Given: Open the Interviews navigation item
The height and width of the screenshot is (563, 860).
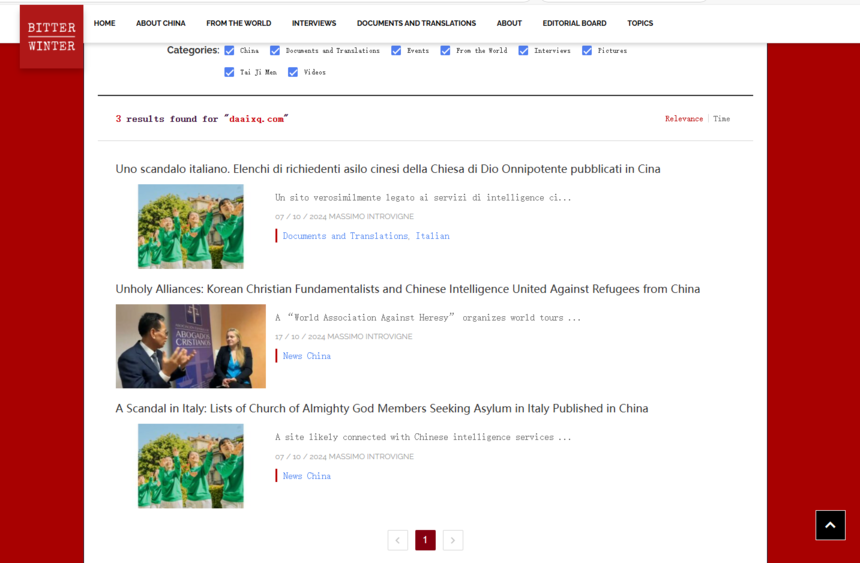Looking at the screenshot, I should coord(314,23).
